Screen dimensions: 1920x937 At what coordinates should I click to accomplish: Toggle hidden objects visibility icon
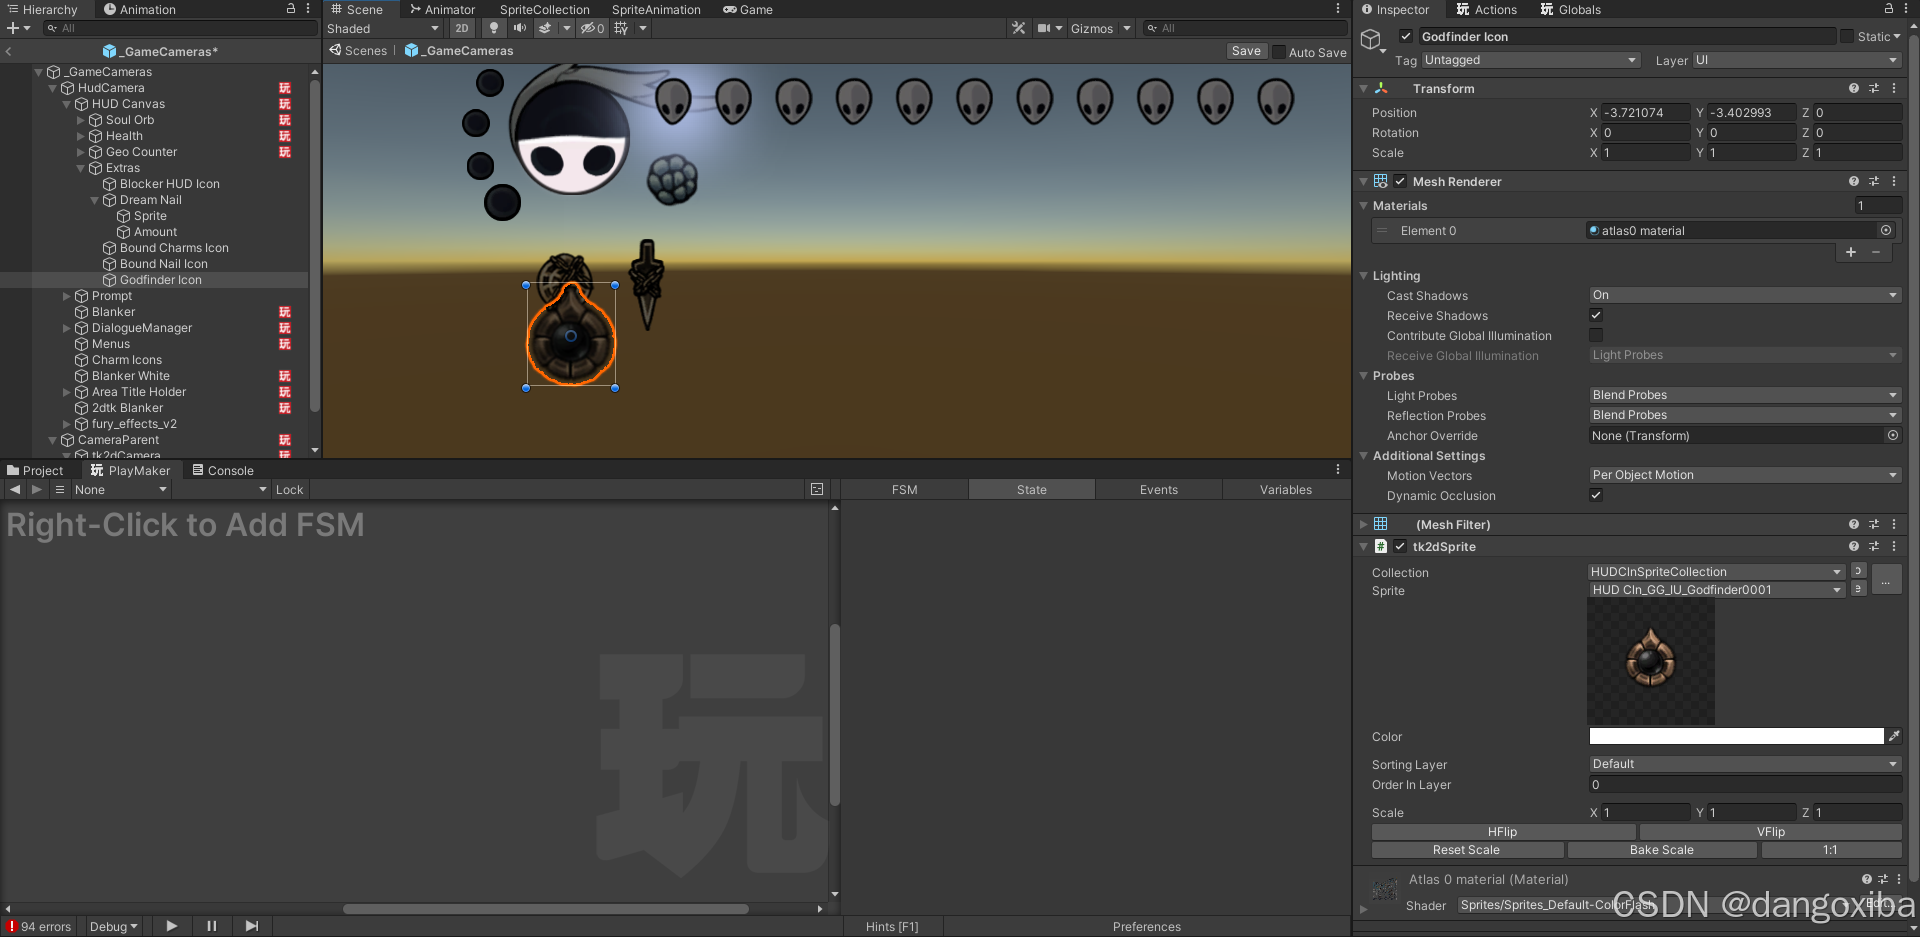[592, 28]
